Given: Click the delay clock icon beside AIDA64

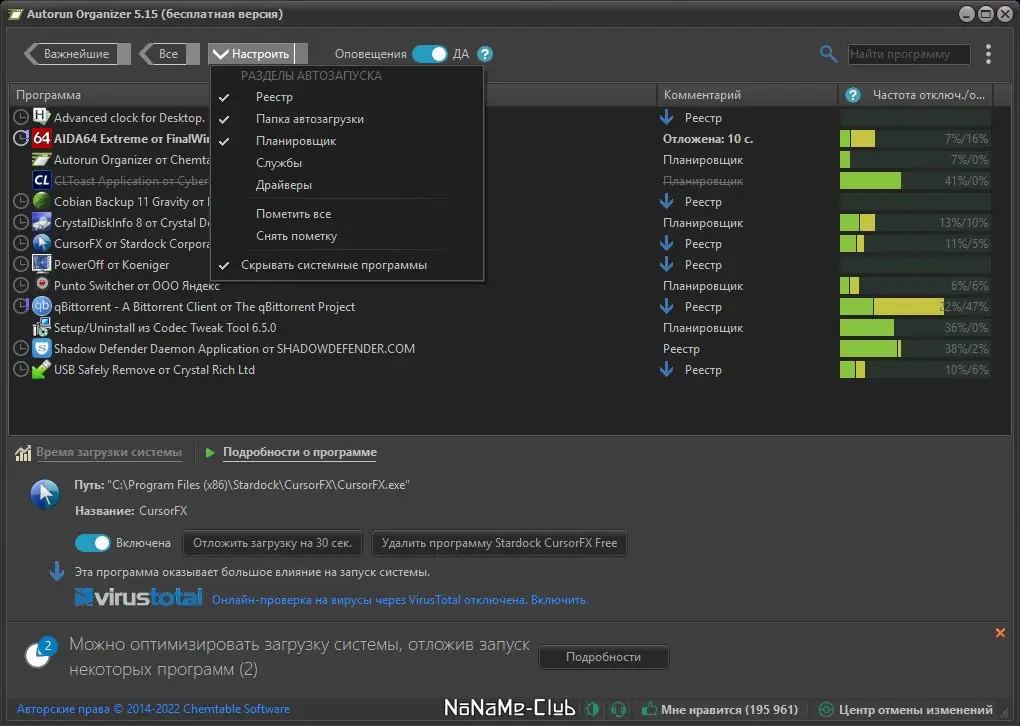Looking at the screenshot, I should click(x=21, y=138).
